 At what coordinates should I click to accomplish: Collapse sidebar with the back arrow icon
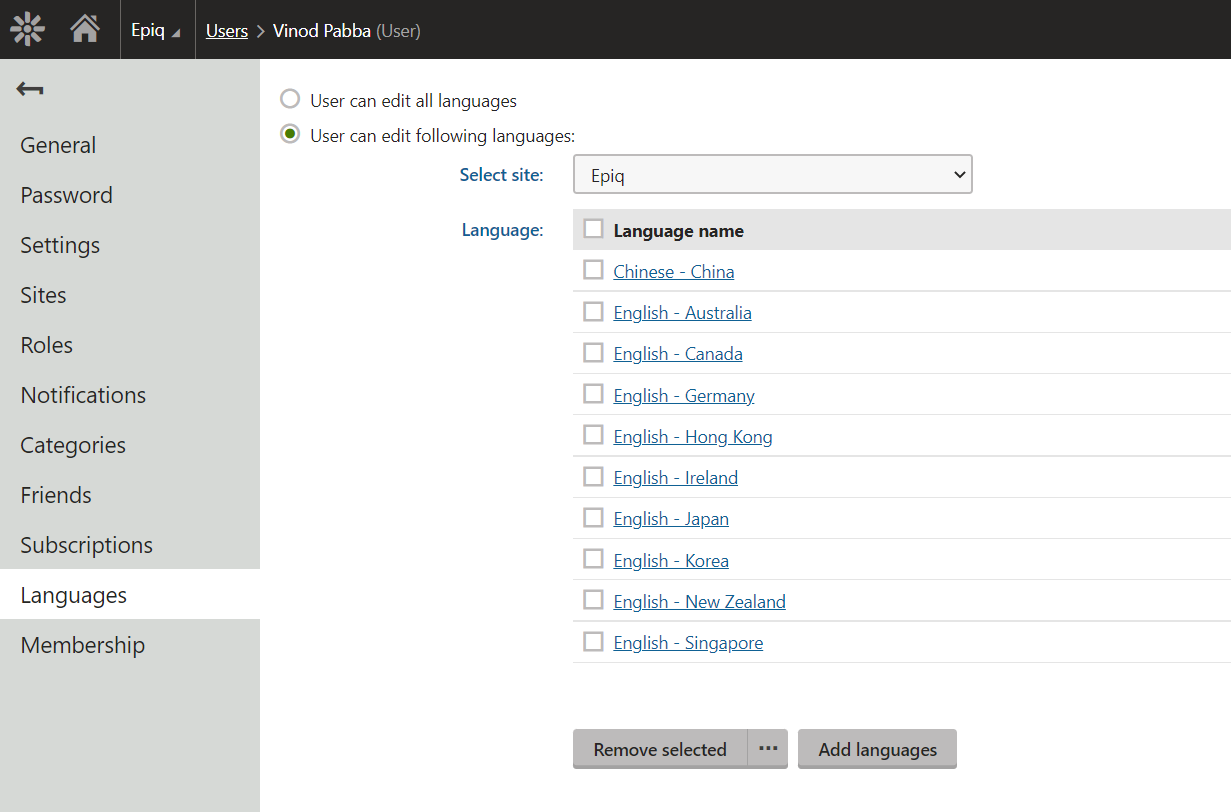[30, 90]
